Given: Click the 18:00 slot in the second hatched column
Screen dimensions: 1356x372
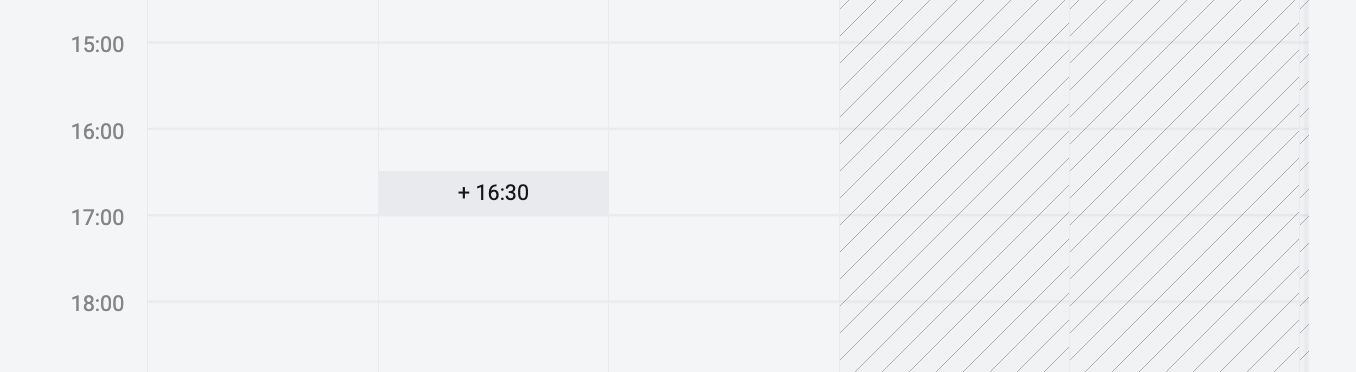Looking at the screenshot, I should pyautogui.click(x=1185, y=337).
